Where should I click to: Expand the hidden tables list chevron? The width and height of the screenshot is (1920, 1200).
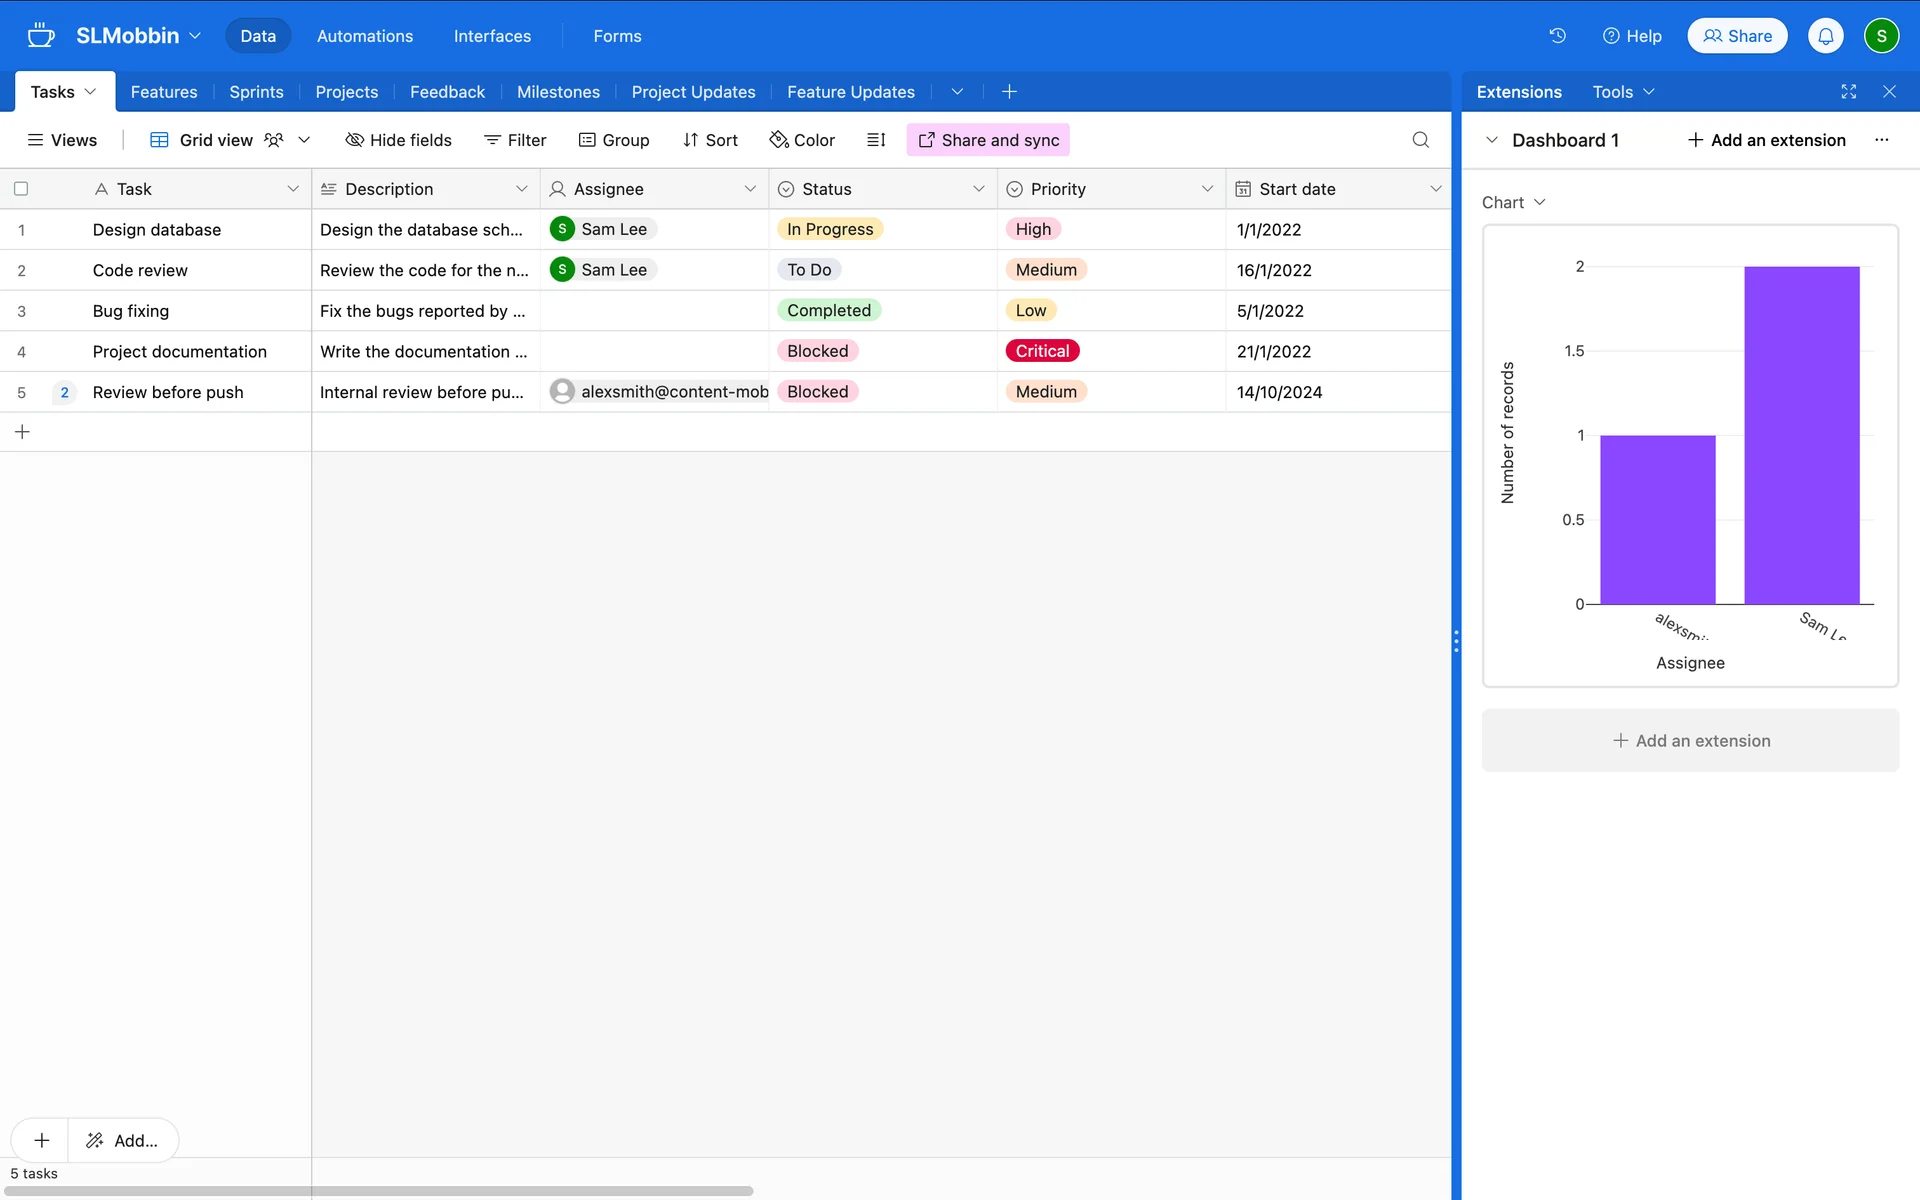point(957,91)
